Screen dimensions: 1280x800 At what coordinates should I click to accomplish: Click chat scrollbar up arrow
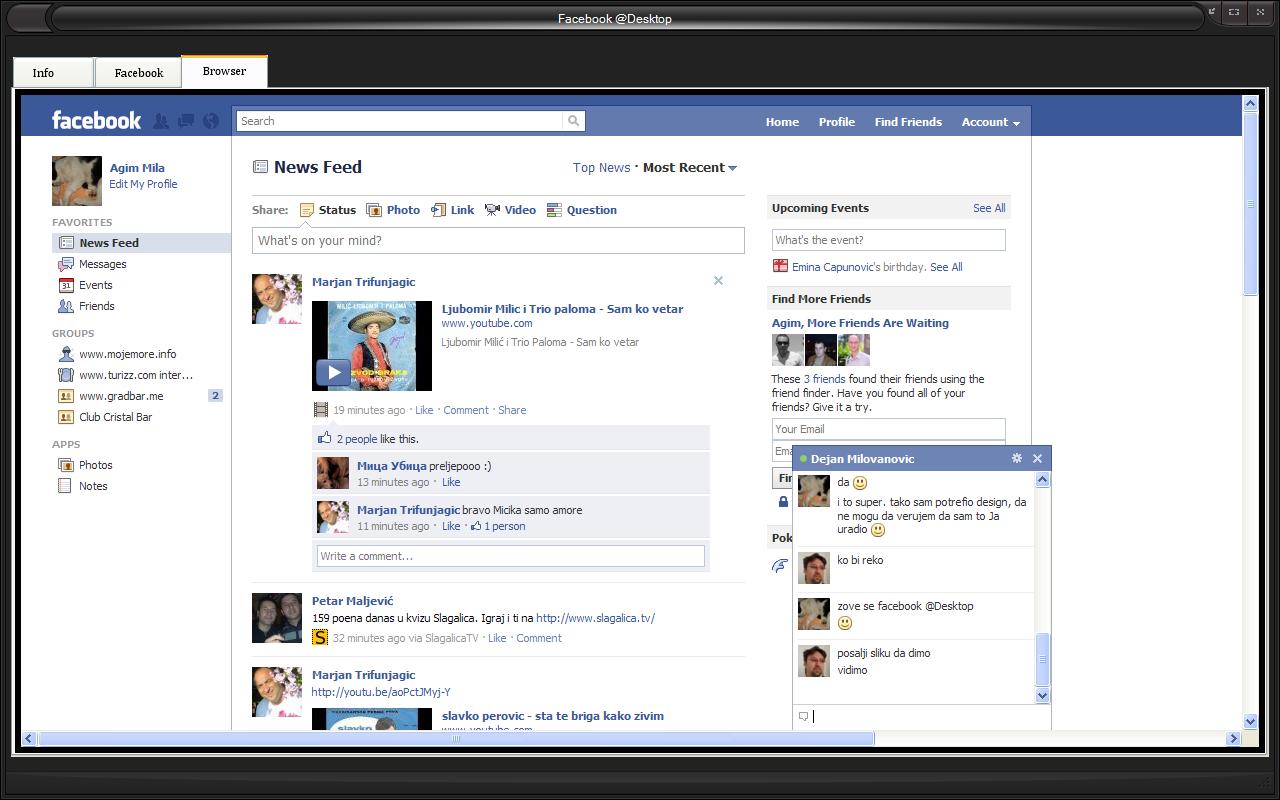coord(1042,480)
